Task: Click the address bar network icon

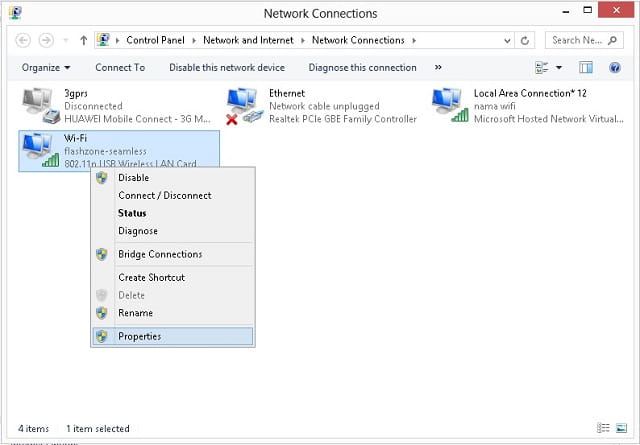Action: tap(104, 40)
